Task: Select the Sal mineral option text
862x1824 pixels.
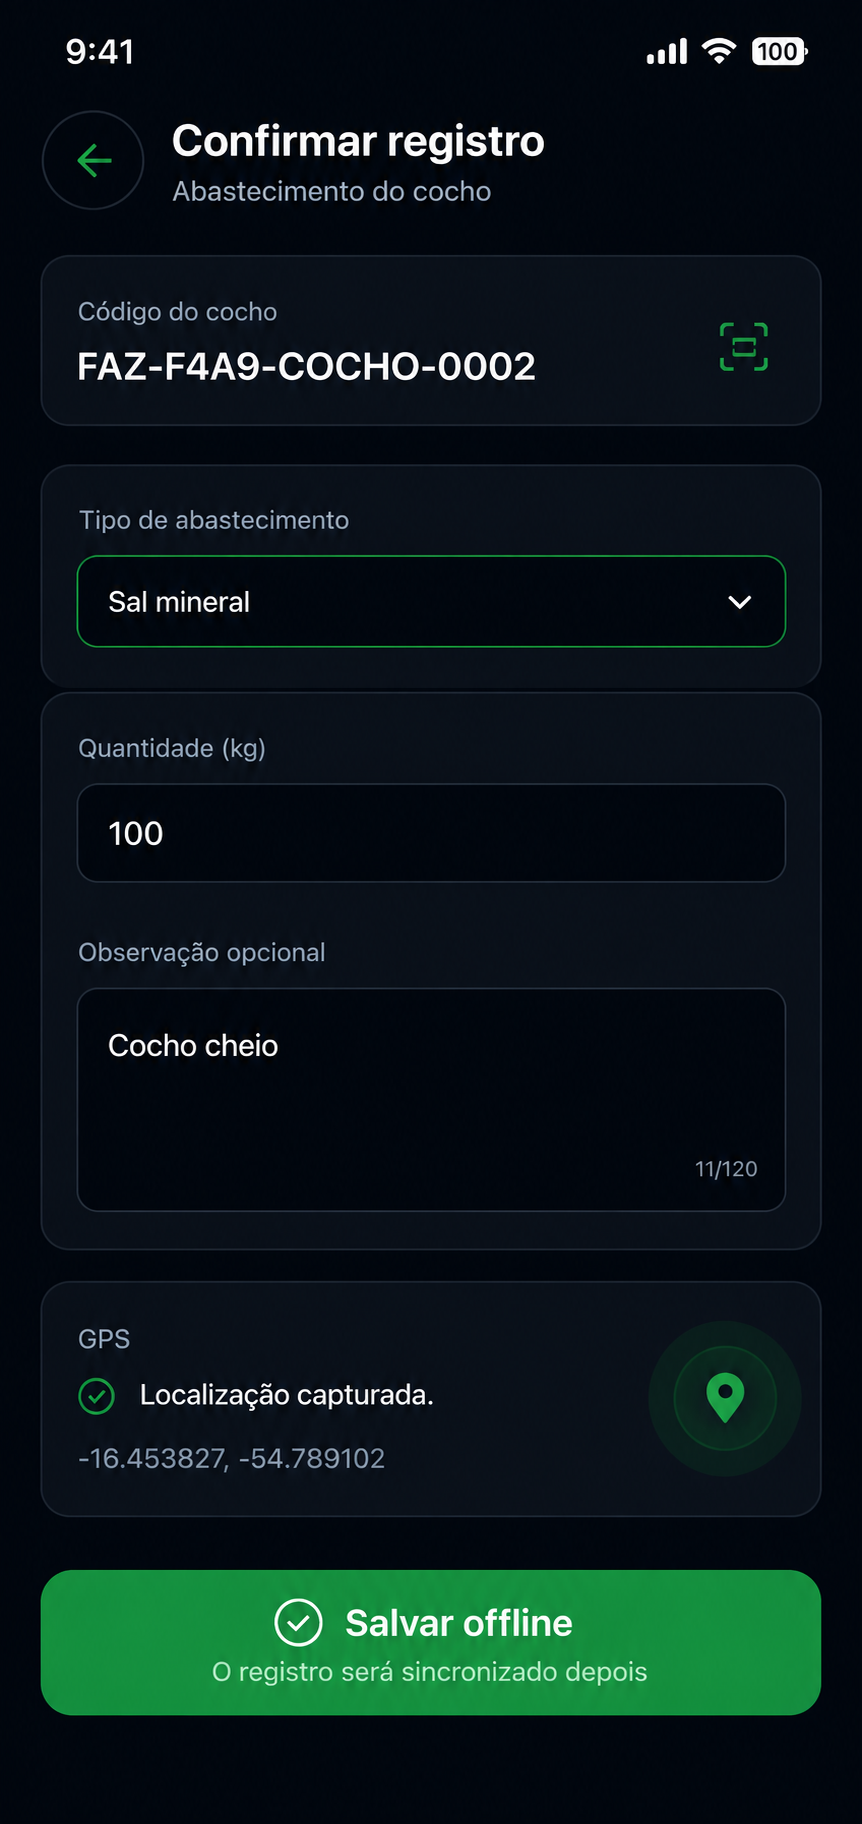Action: (179, 602)
